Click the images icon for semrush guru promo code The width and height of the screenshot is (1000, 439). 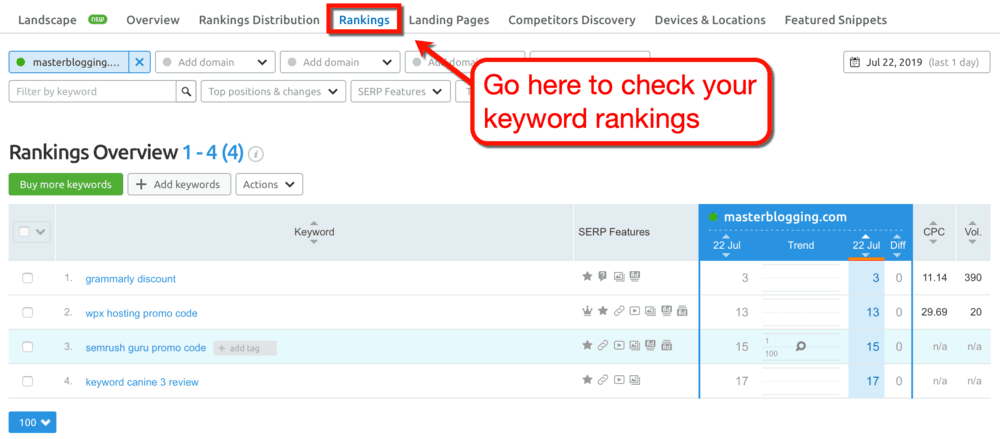(635, 345)
